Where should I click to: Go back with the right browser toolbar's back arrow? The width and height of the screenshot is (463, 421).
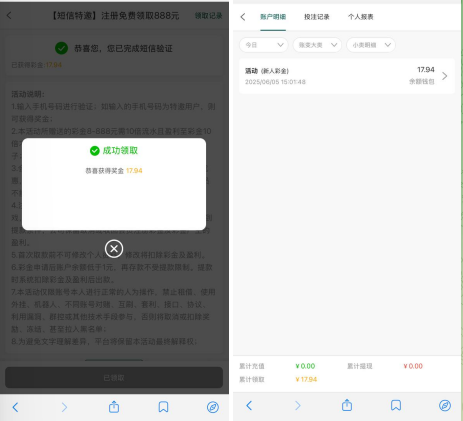tap(249, 405)
